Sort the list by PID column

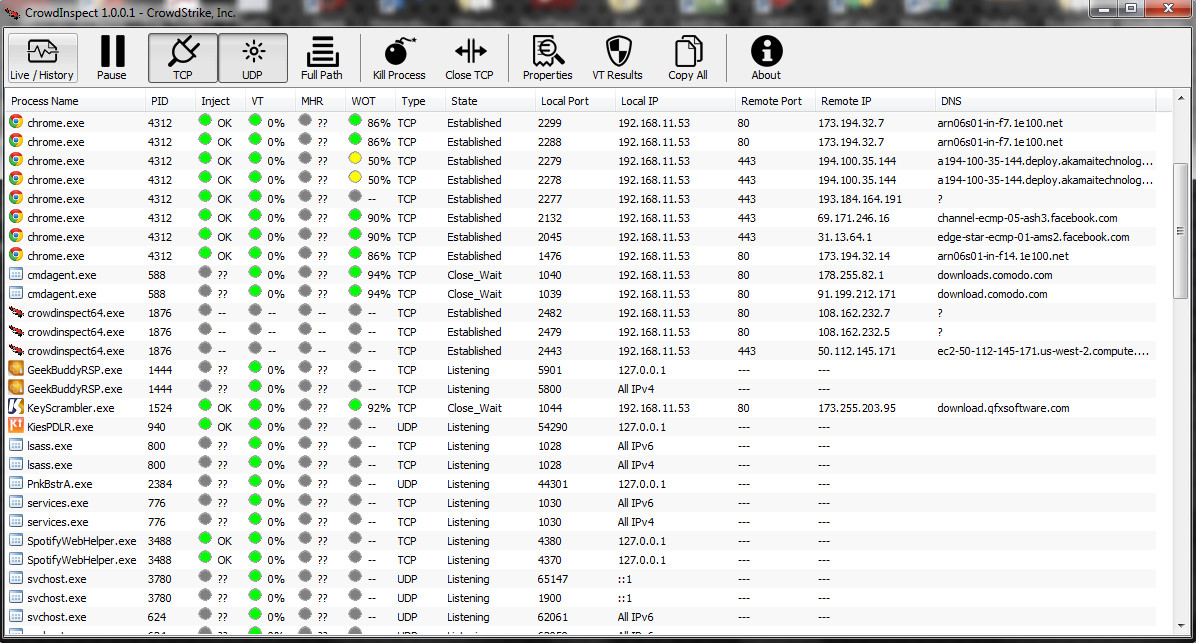169,101
